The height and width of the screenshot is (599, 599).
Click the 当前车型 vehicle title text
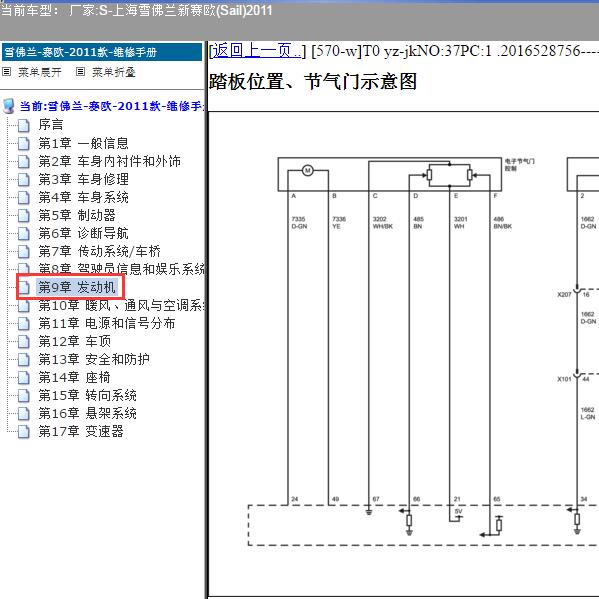pos(136,10)
